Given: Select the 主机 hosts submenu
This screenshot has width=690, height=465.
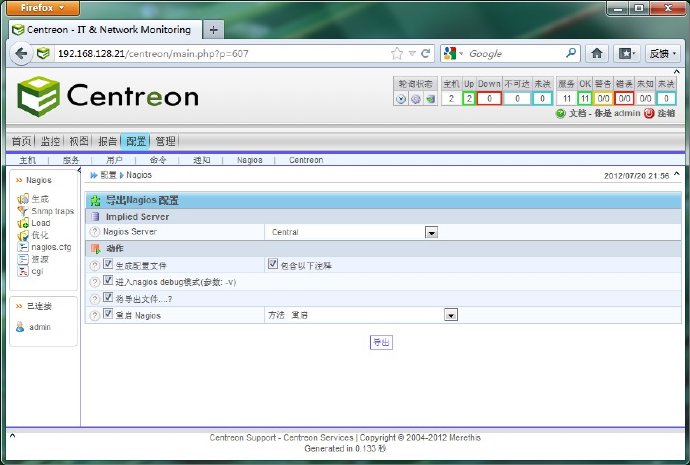Looking at the screenshot, I should click(x=27, y=160).
